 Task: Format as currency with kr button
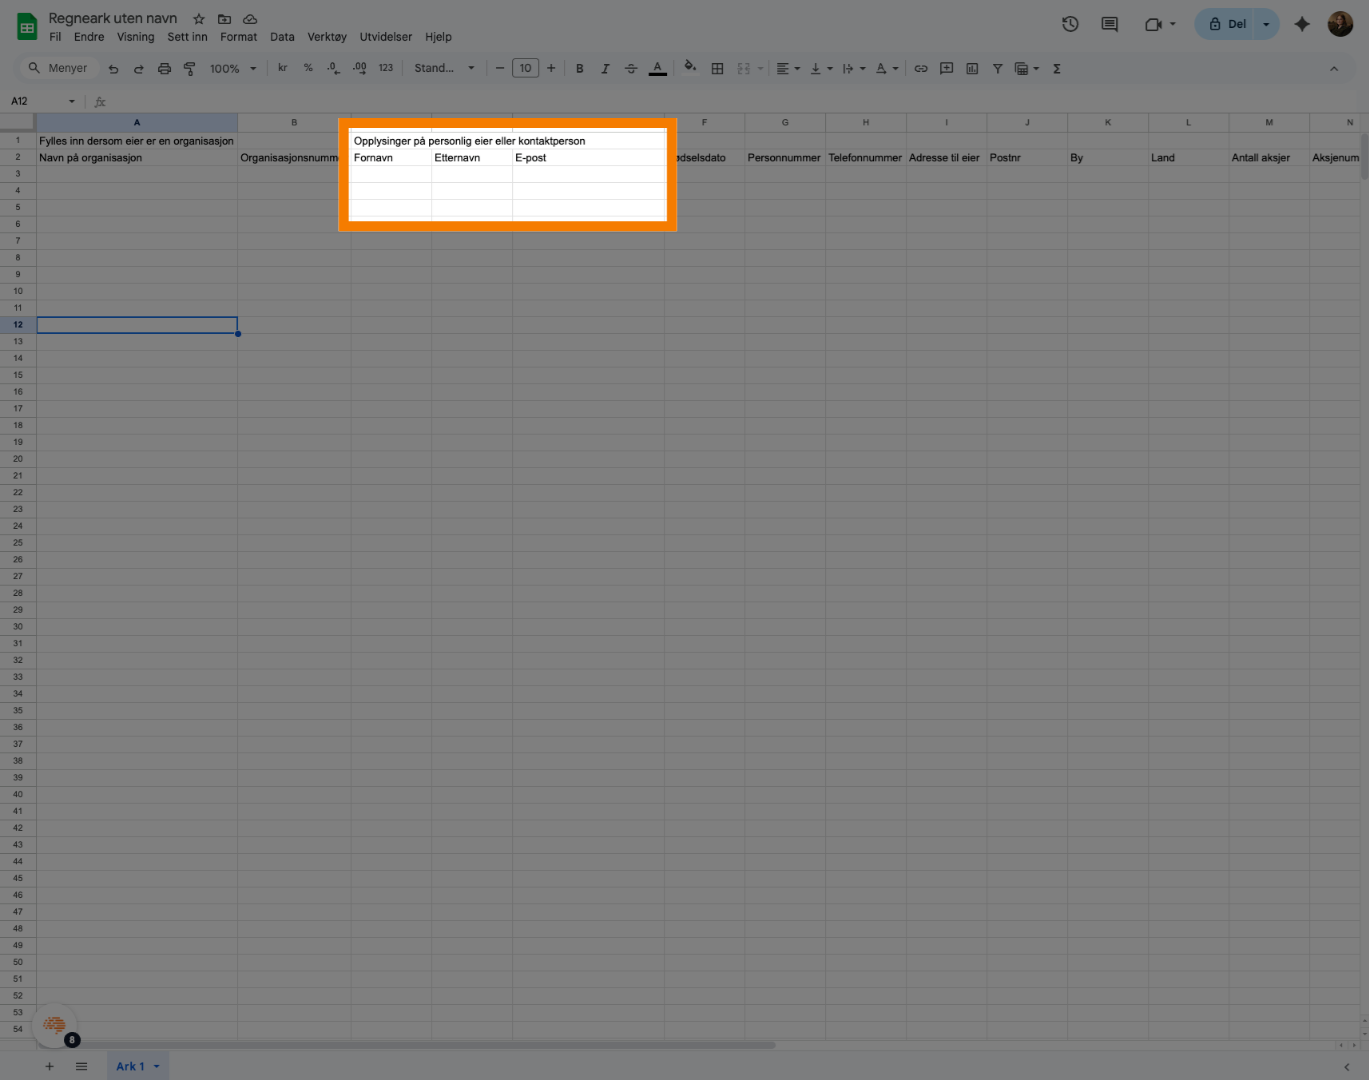282,68
